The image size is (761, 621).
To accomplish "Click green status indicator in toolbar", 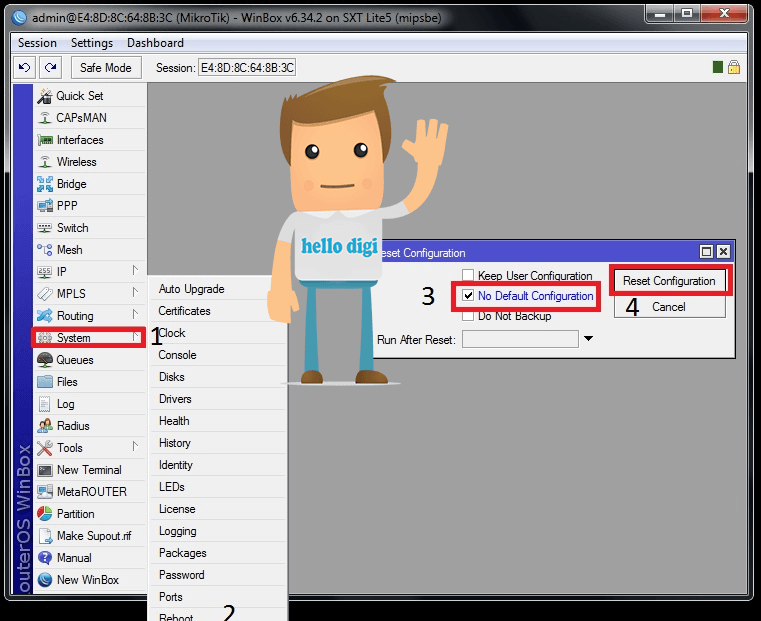I will 718,67.
